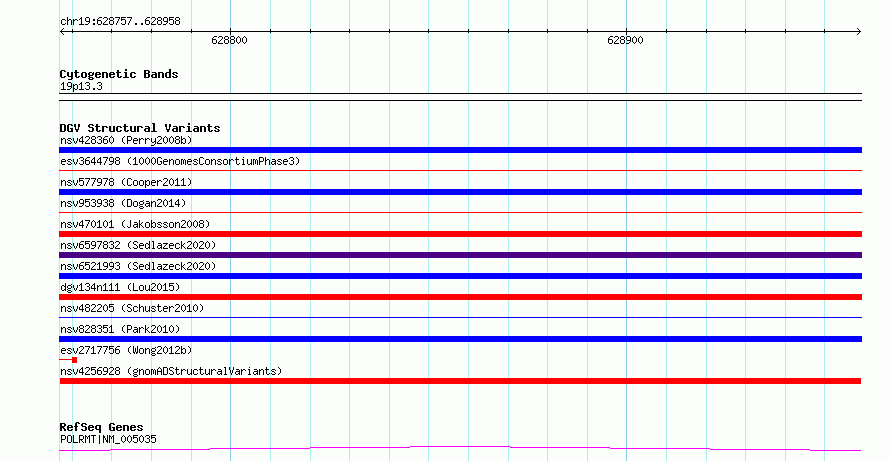This screenshot has height=461, width=890.
Task: Select the RefSeq Genes track title
Action: pyautogui.click(x=101, y=427)
